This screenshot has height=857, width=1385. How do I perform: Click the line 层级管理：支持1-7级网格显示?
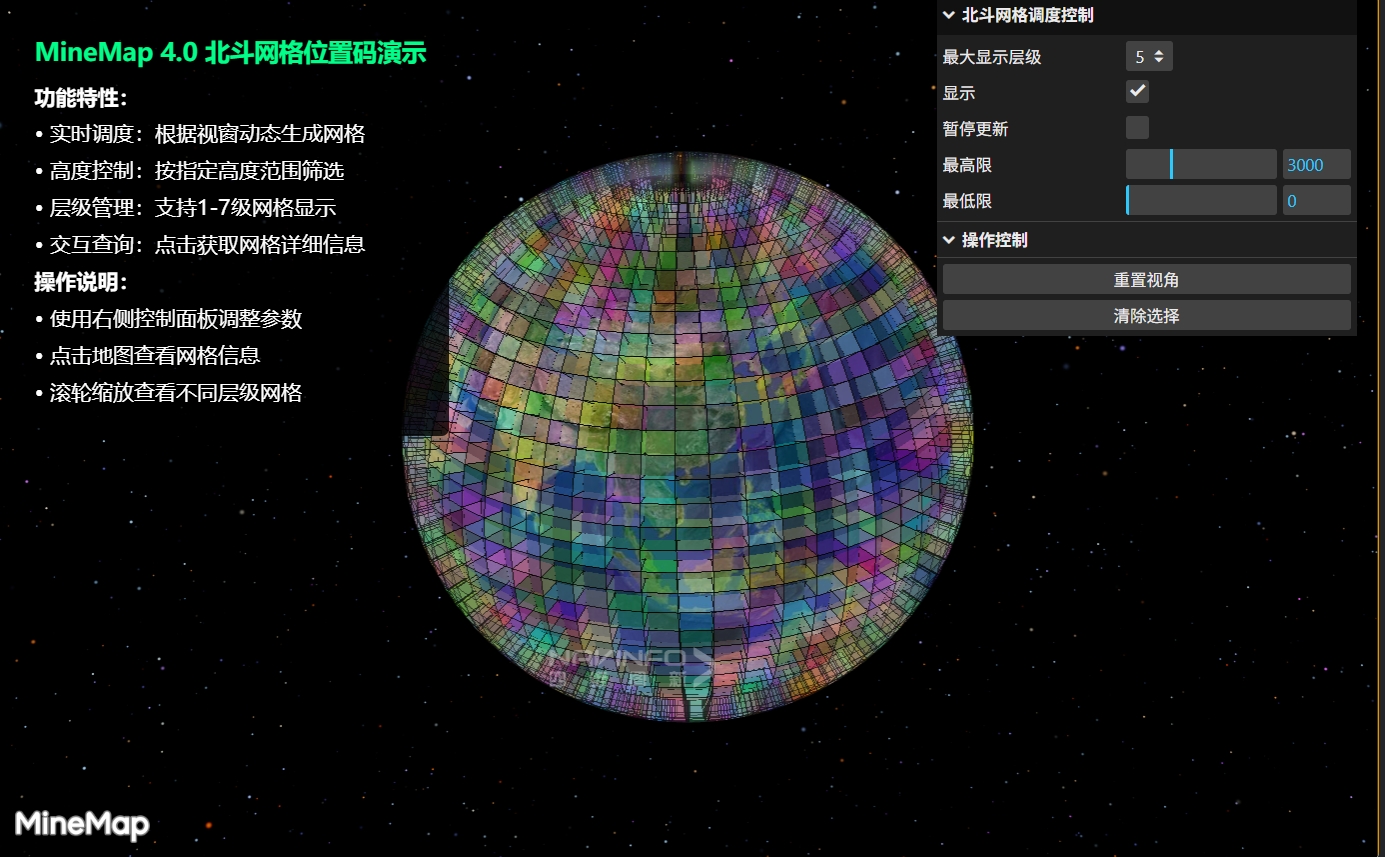186,208
